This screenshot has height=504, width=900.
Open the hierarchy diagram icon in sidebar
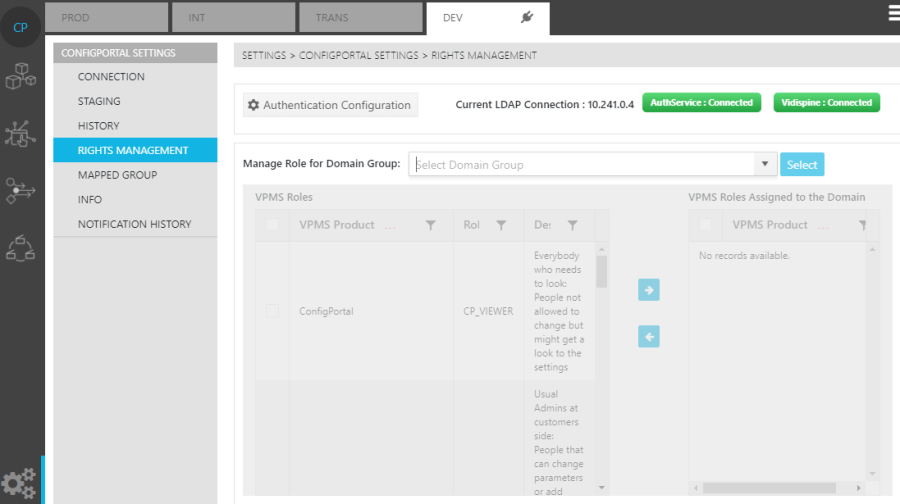tap(20, 247)
